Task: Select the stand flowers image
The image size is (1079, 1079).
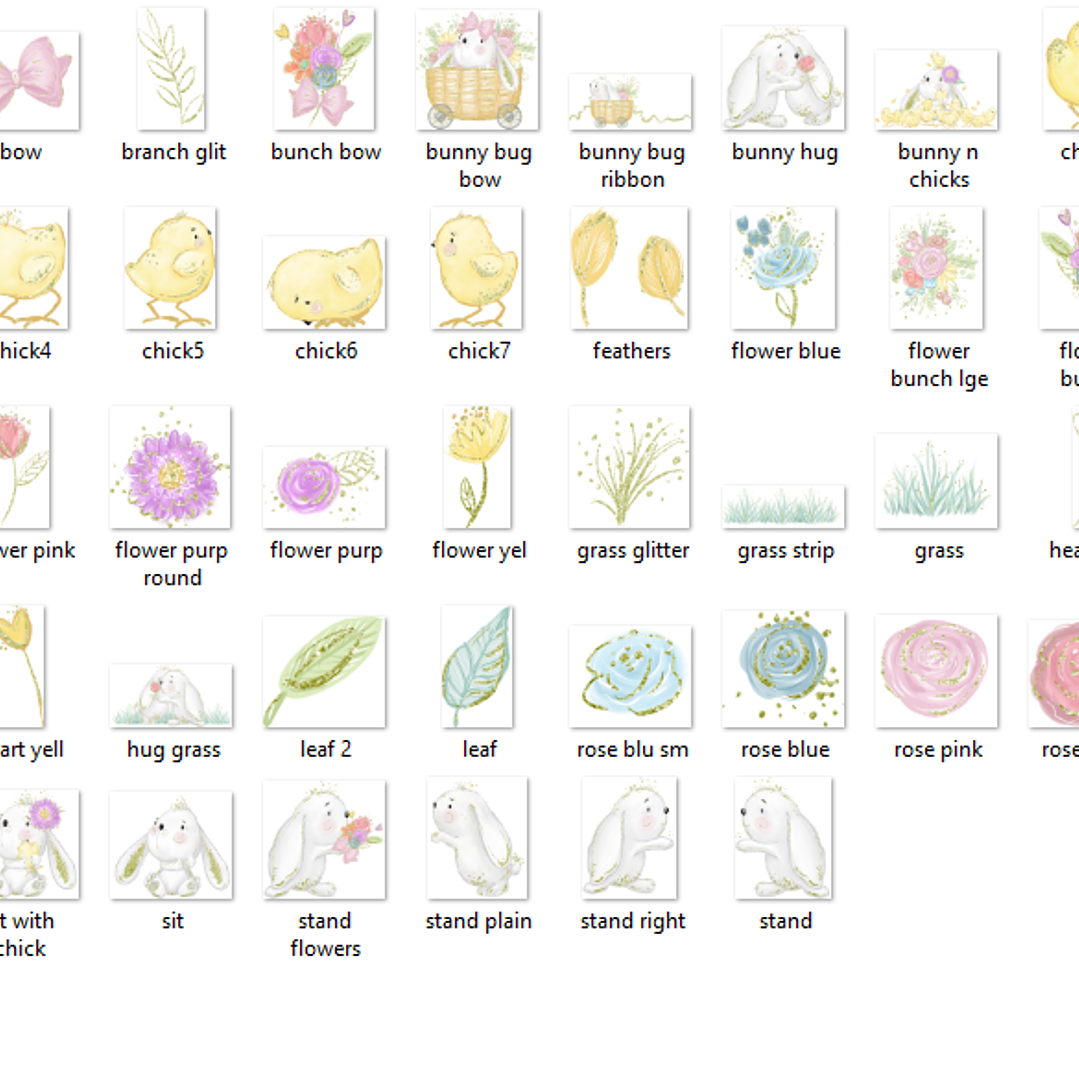Action: click(324, 840)
